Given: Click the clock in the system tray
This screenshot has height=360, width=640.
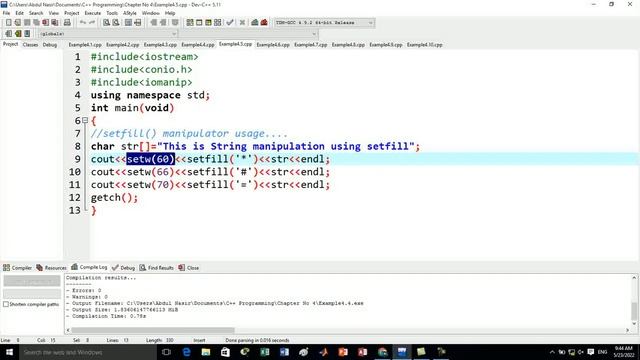Looking at the screenshot, I should point(623,352).
